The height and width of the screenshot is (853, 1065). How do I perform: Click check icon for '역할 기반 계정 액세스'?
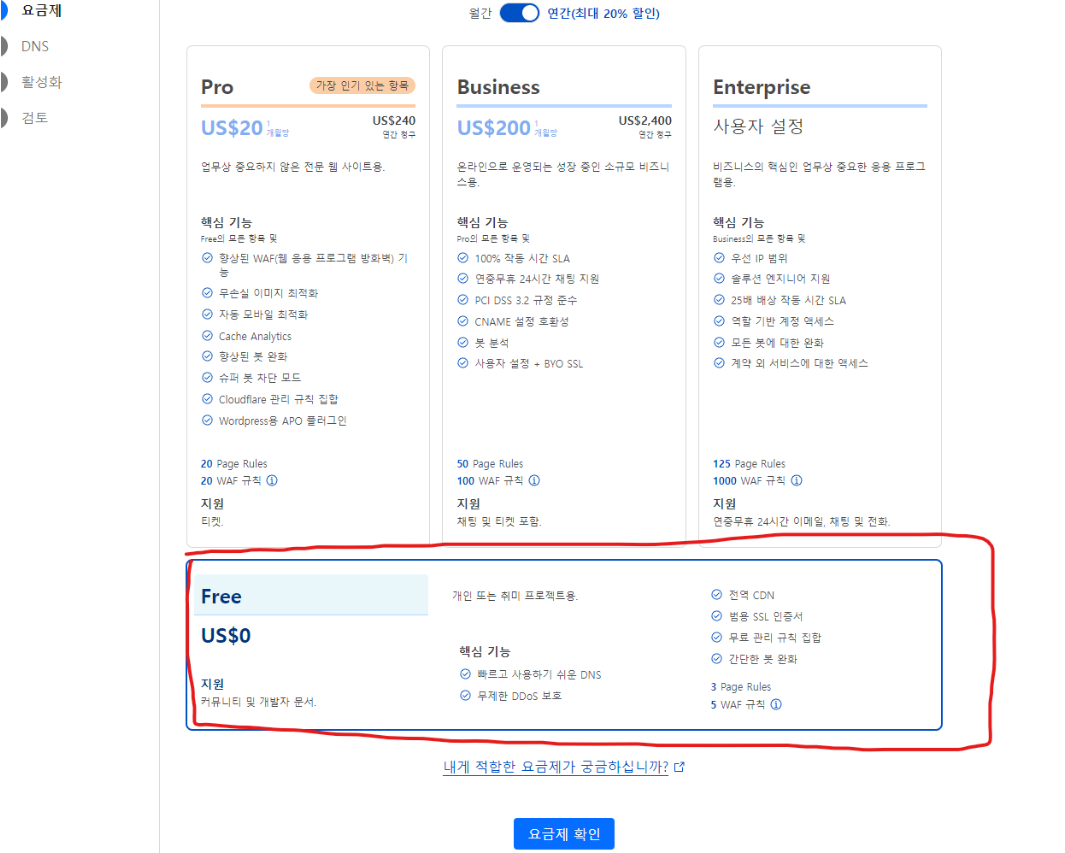click(719, 321)
